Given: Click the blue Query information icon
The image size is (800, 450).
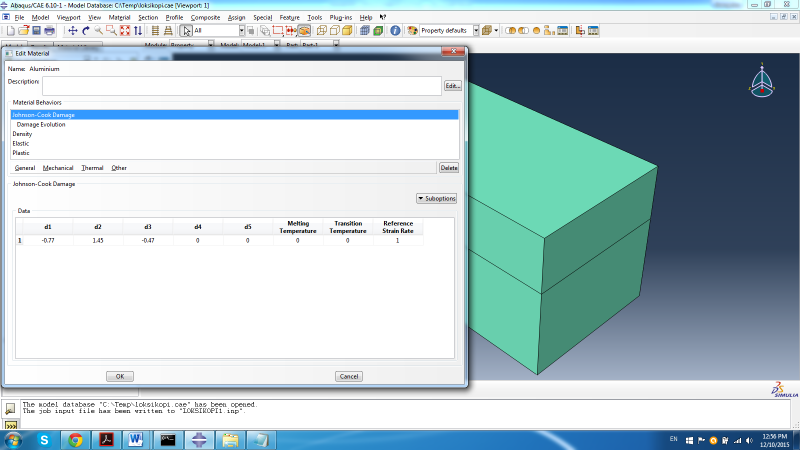Looking at the screenshot, I should point(395,31).
